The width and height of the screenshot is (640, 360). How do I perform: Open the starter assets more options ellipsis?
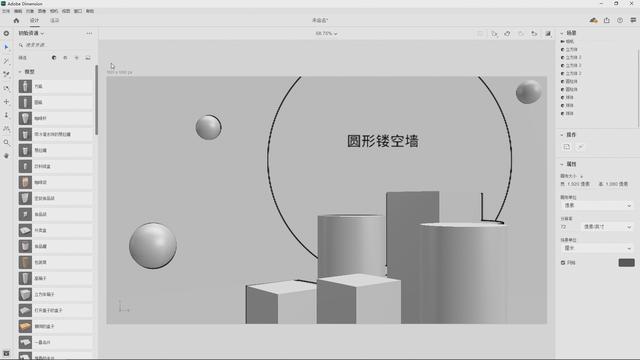click(x=89, y=33)
